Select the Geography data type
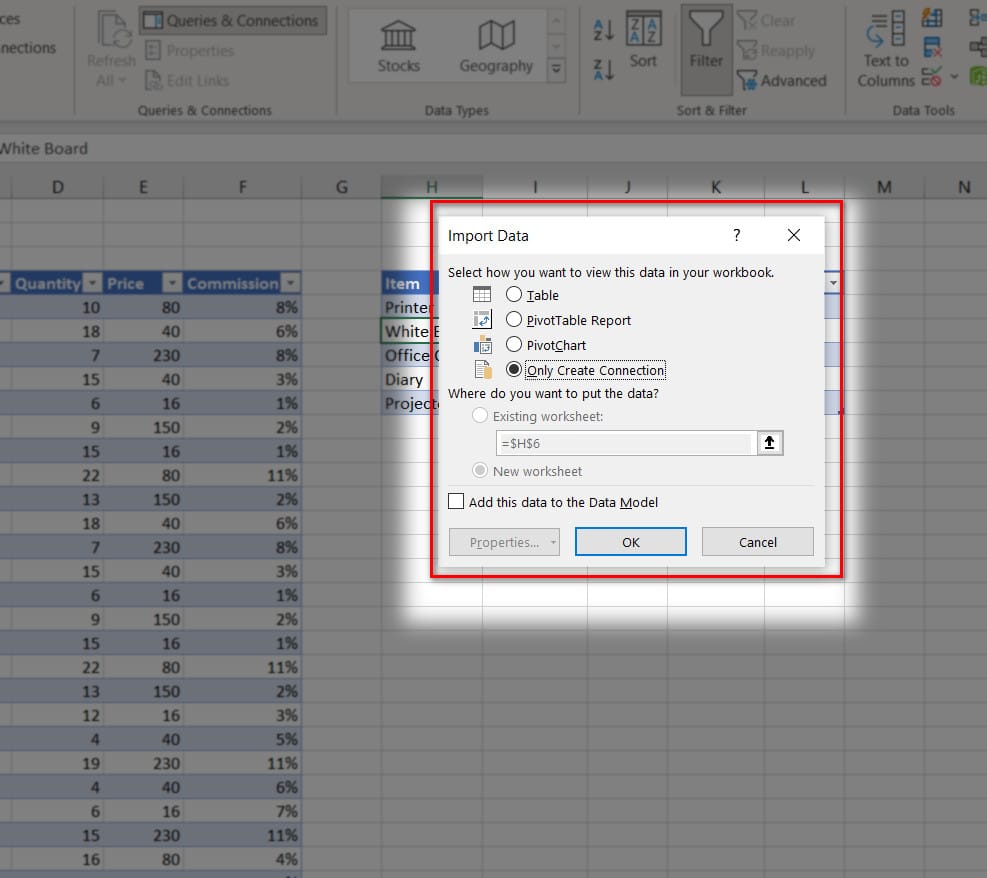Viewport: 987px width, 878px height. click(x=495, y=45)
